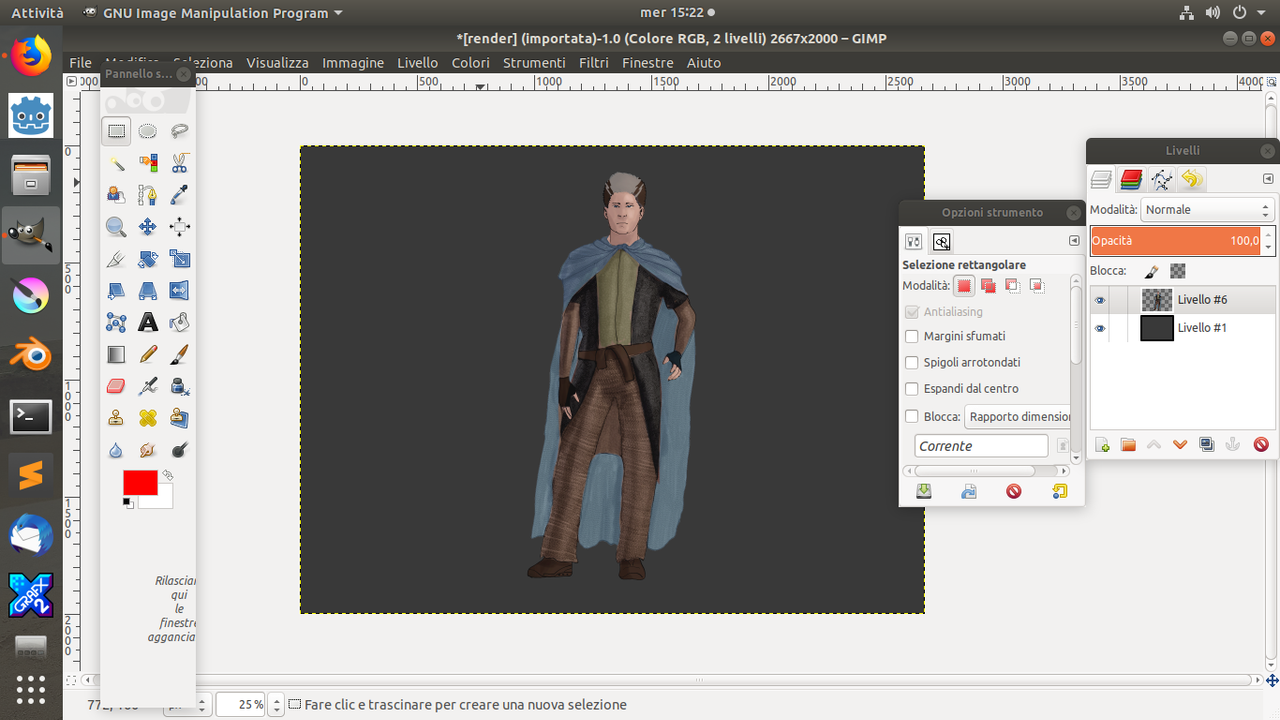
Task: Select the Bucket Fill tool
Action: point(180,323)
